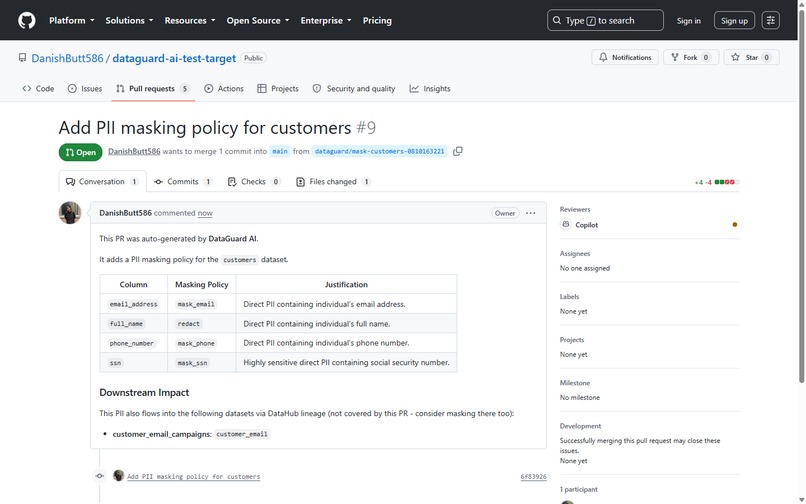
Task: Copy the head branch name icon
Action: (457, 151)
